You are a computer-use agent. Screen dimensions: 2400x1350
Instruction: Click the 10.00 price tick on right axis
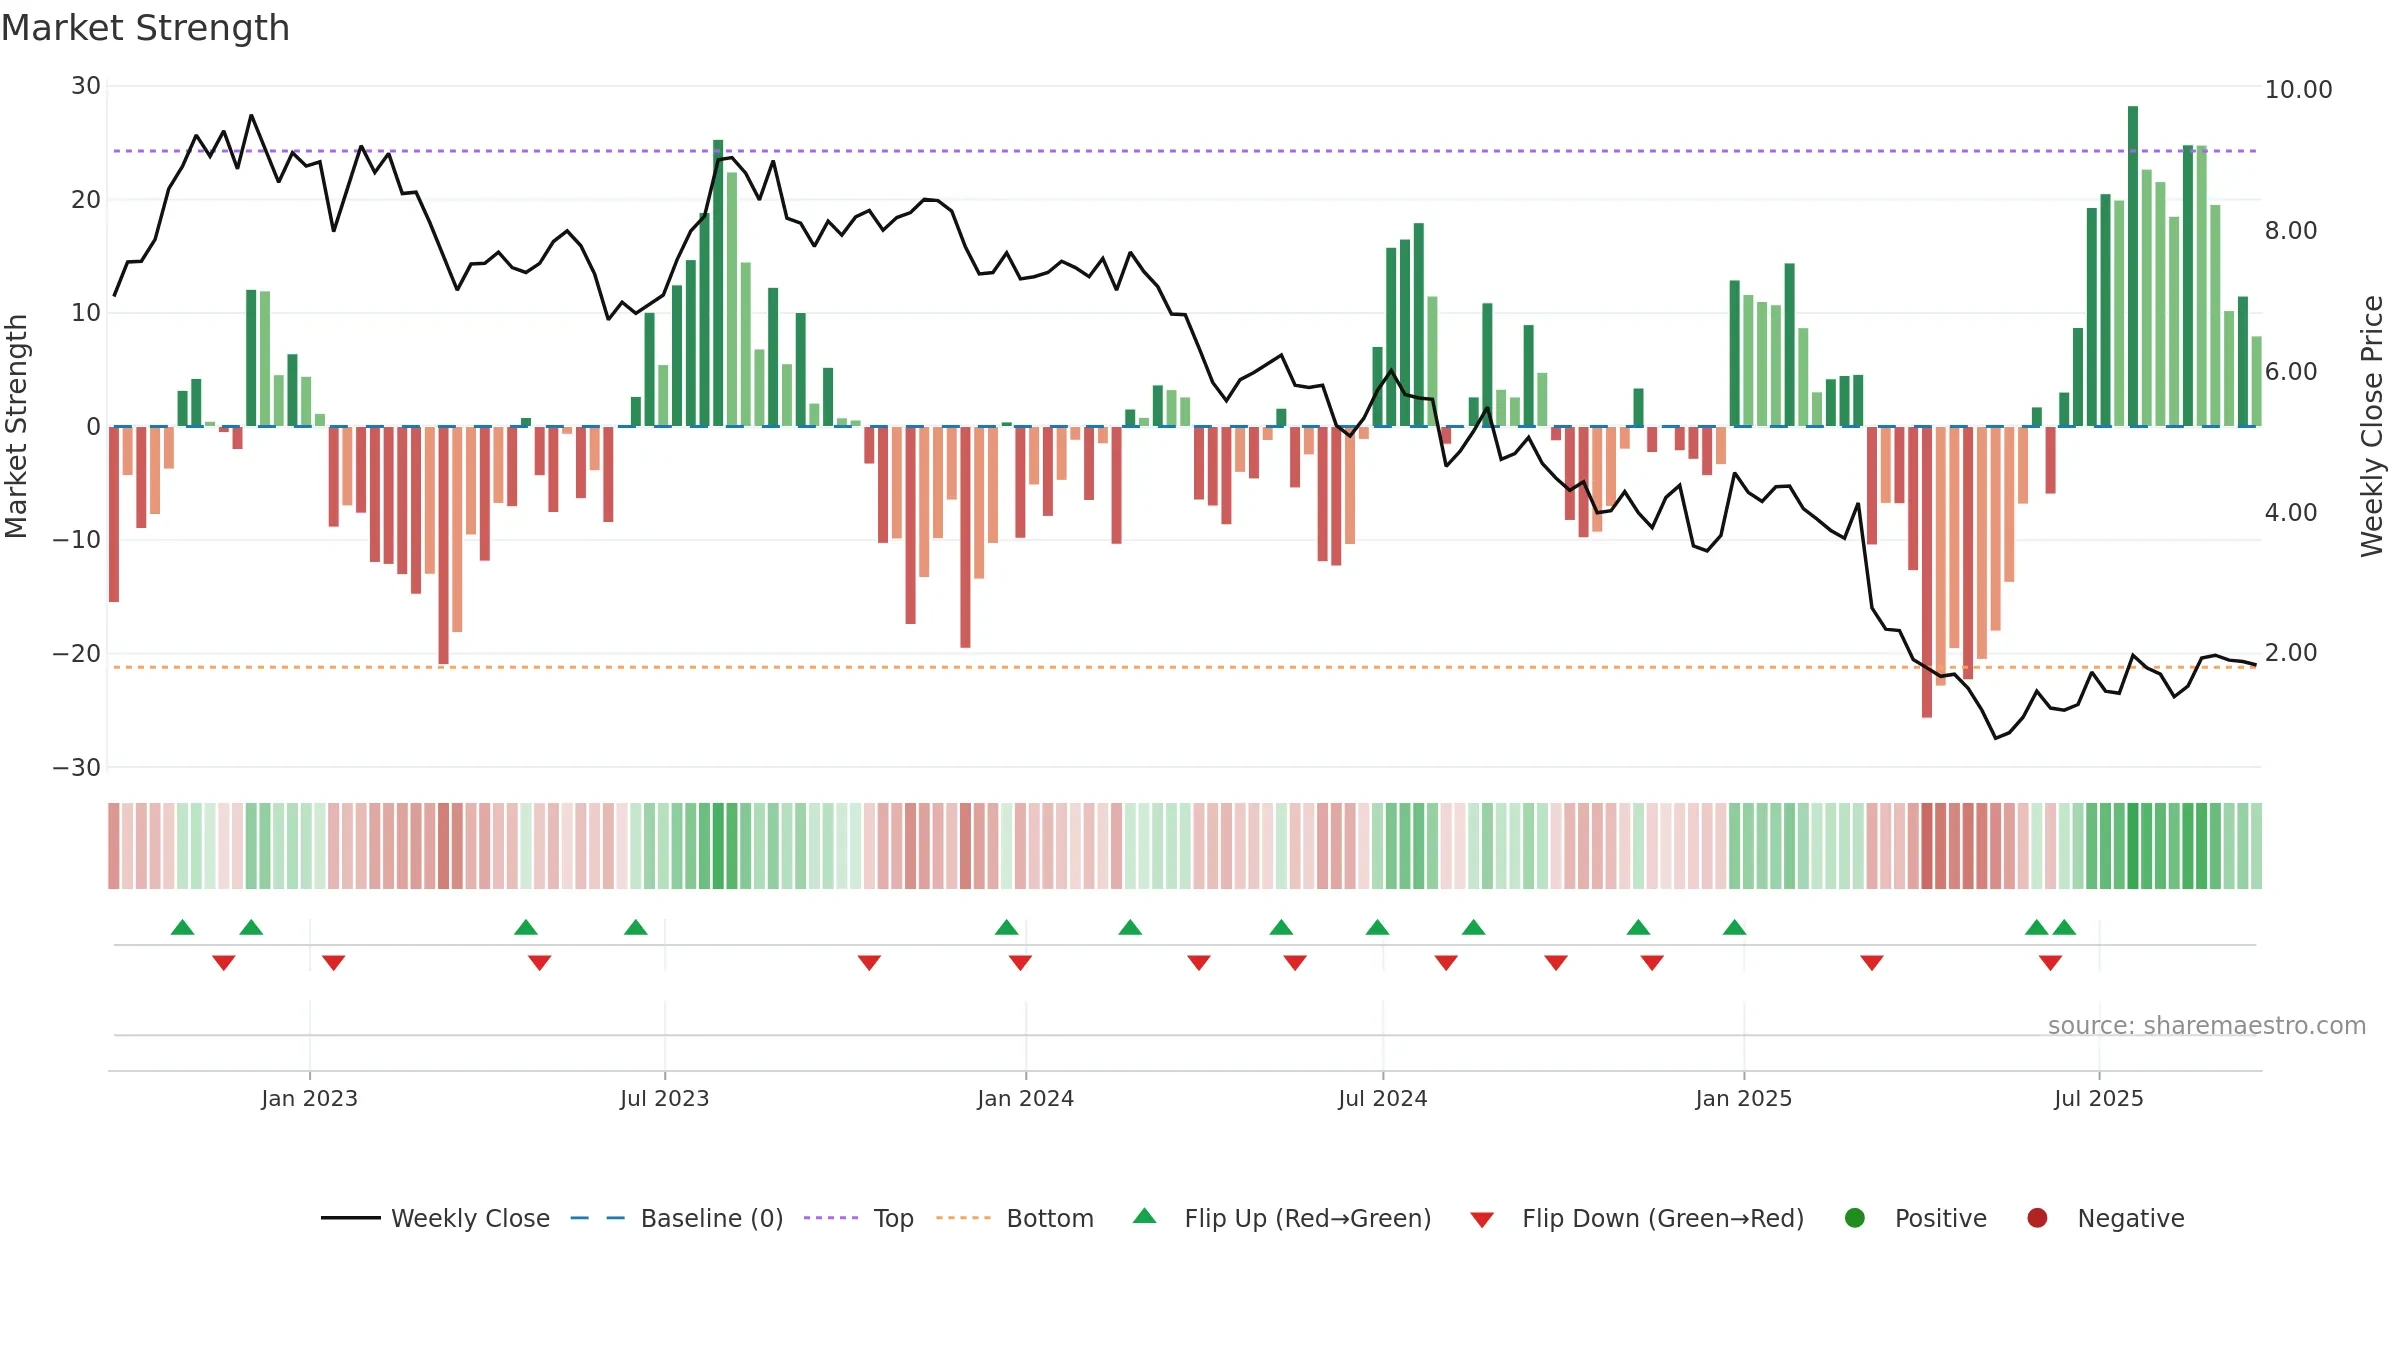click(2298, 90)
